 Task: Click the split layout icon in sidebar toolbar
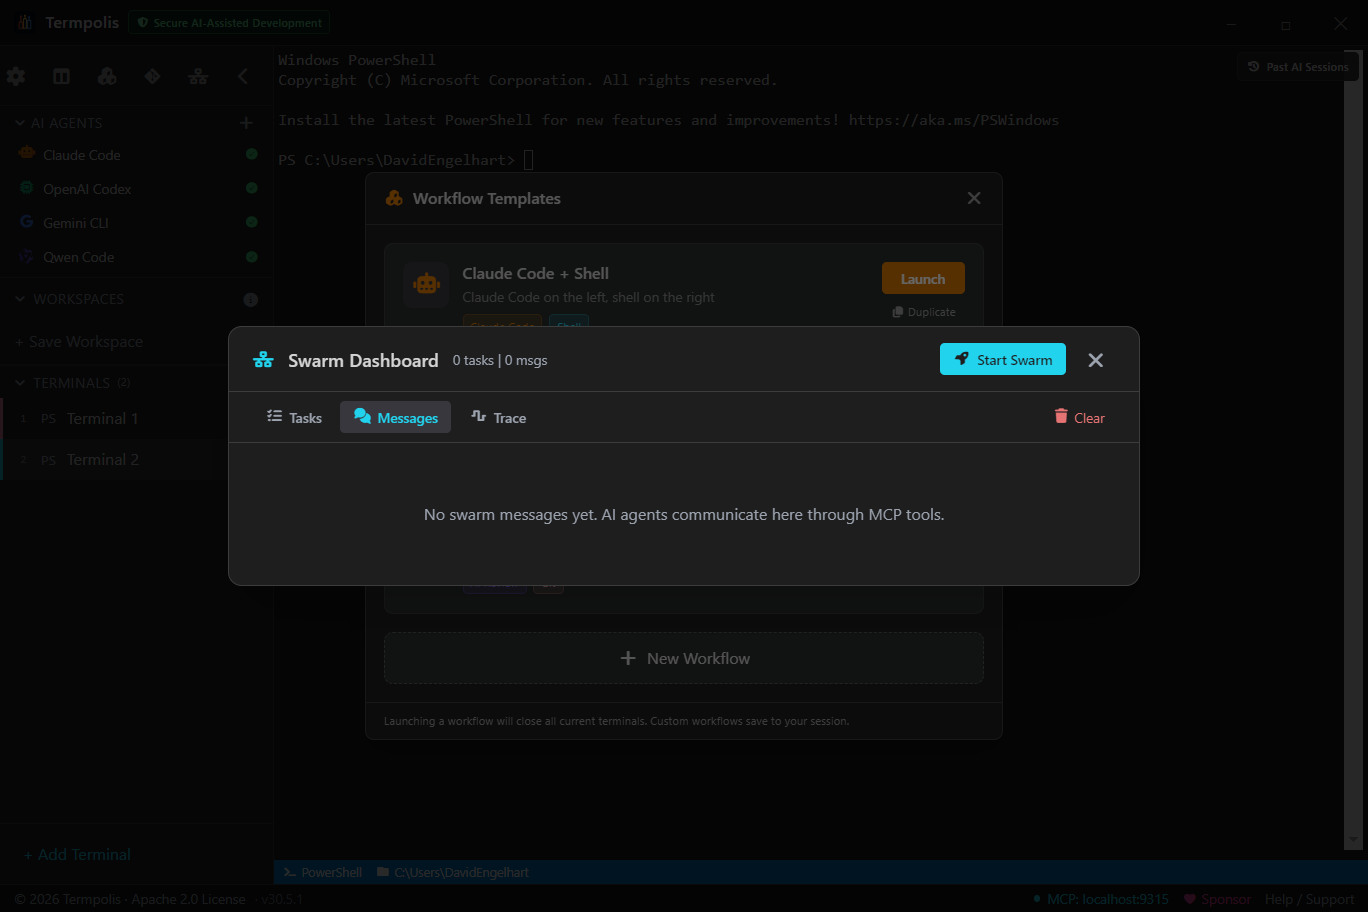coord(61,76)
